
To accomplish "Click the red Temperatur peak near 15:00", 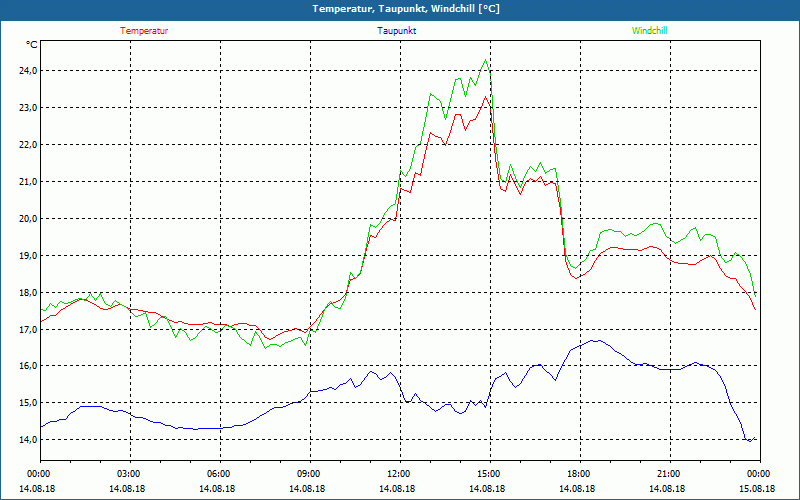I will pos(485,96).
